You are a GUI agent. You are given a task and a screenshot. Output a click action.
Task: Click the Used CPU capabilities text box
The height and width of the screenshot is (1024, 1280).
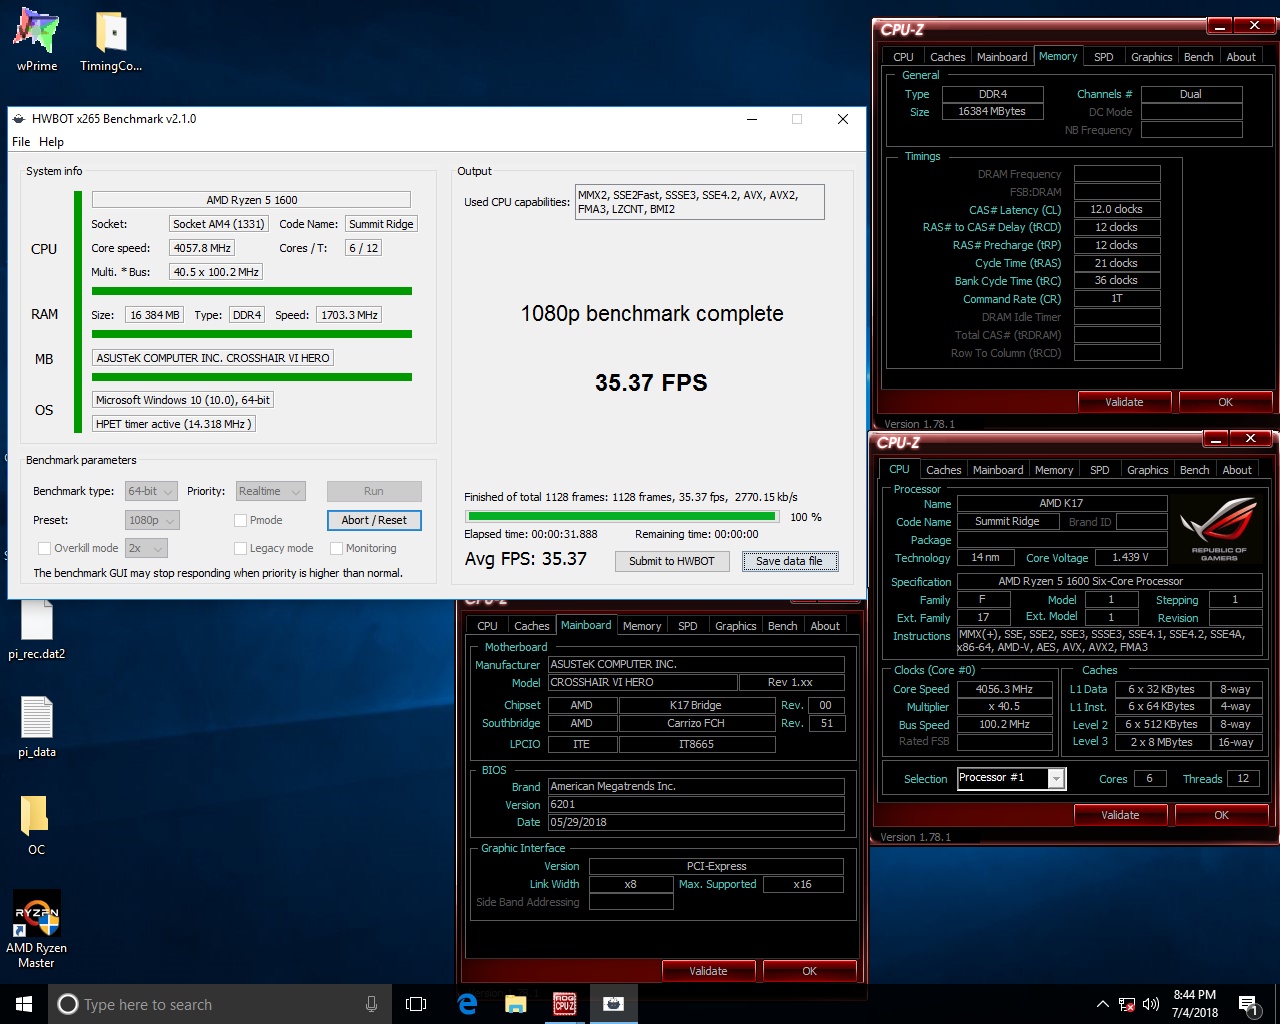(700, 202)
